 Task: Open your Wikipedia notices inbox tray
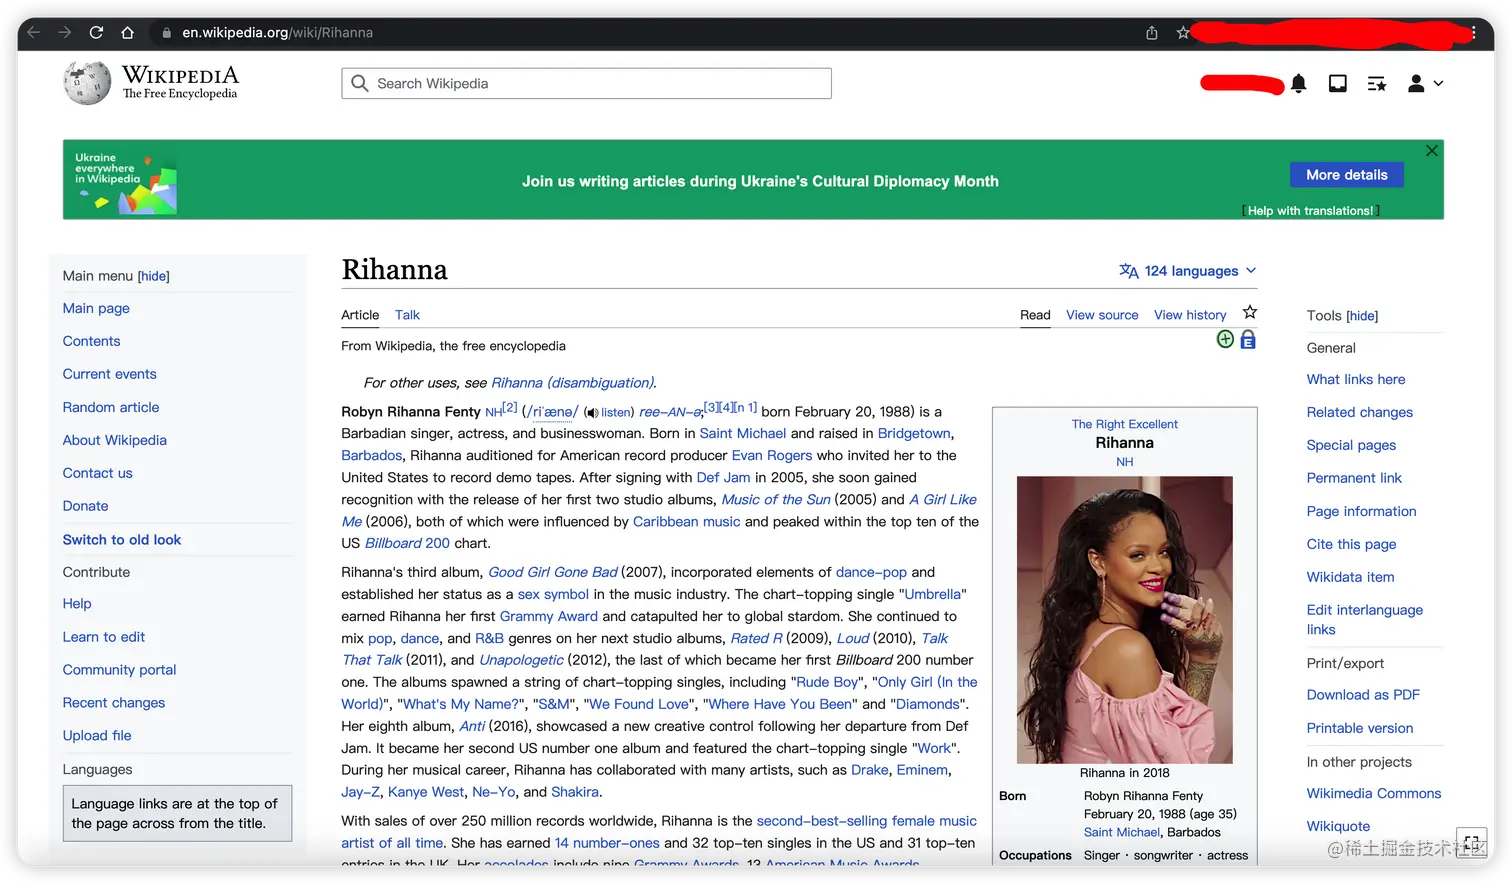pyautogui.click(x=1337, y=84)
